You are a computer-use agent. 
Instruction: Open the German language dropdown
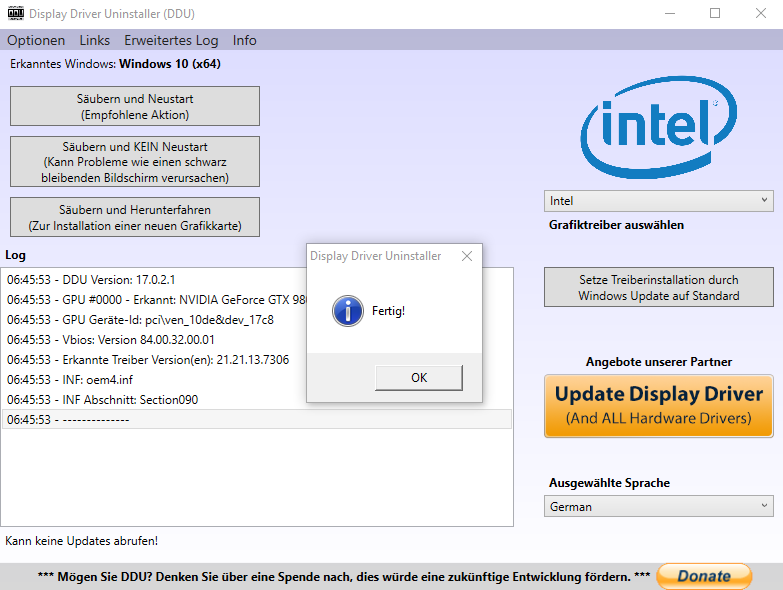(659, 506)
